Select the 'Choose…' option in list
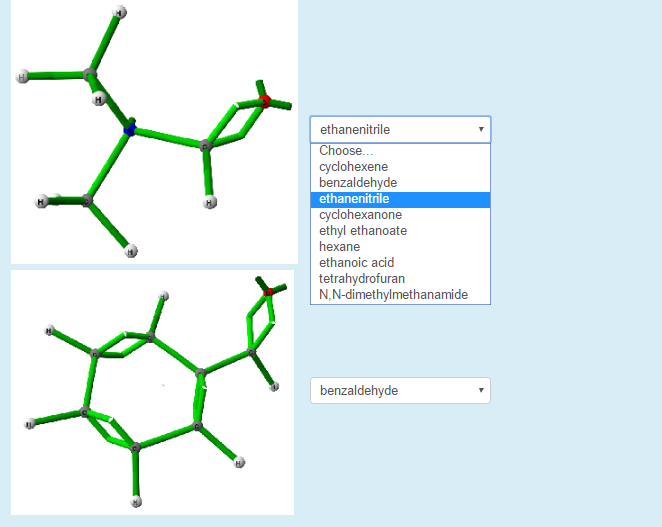The height and width of the screenshot is (527, 662). pos(400,151)
